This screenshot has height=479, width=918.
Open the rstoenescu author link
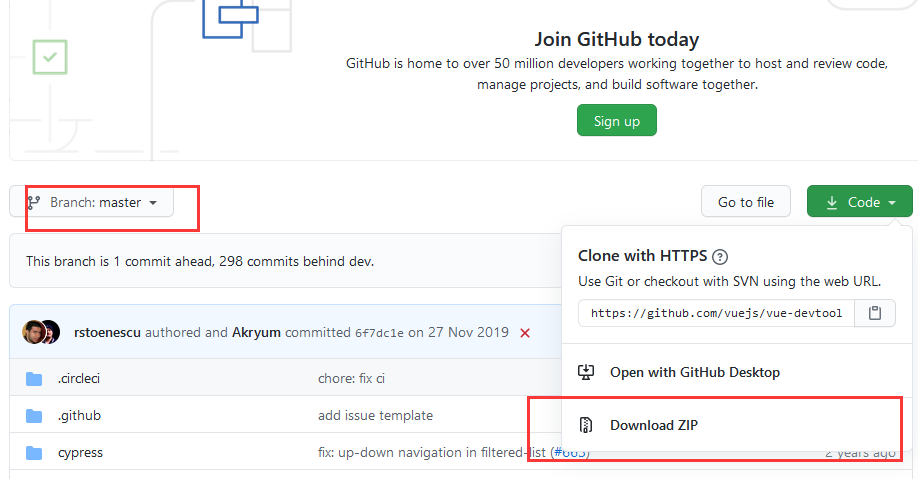tap(107, 333)
